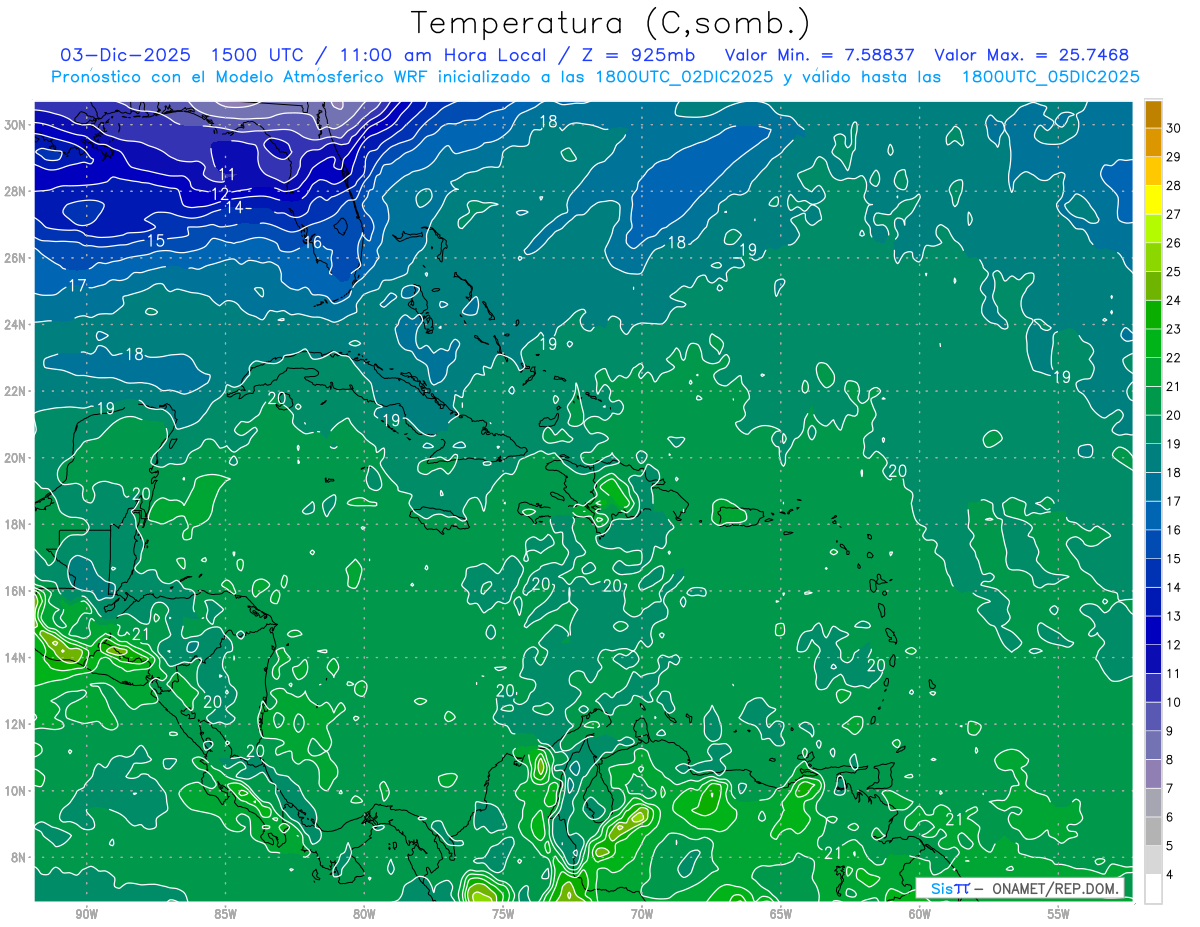This screenshot has height=927, width=1200.
Task: Click the map contour label '12' over the Gulf
Action: (x=220, y=193)
